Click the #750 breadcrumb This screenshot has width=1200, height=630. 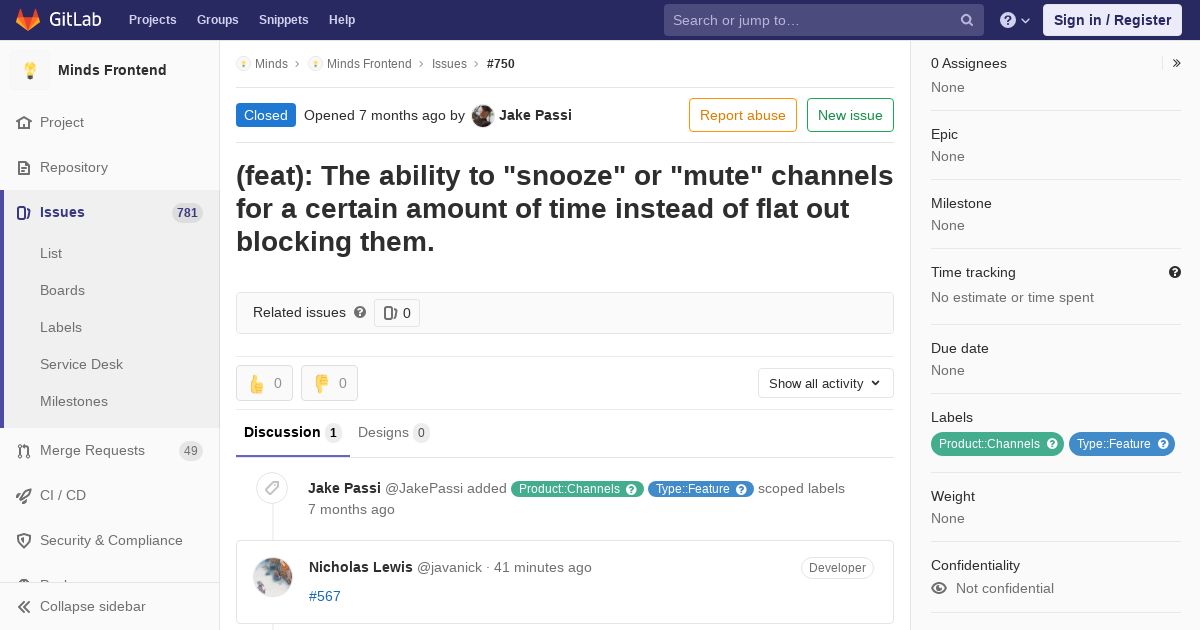pyautogui.click(x=501, y=63)
